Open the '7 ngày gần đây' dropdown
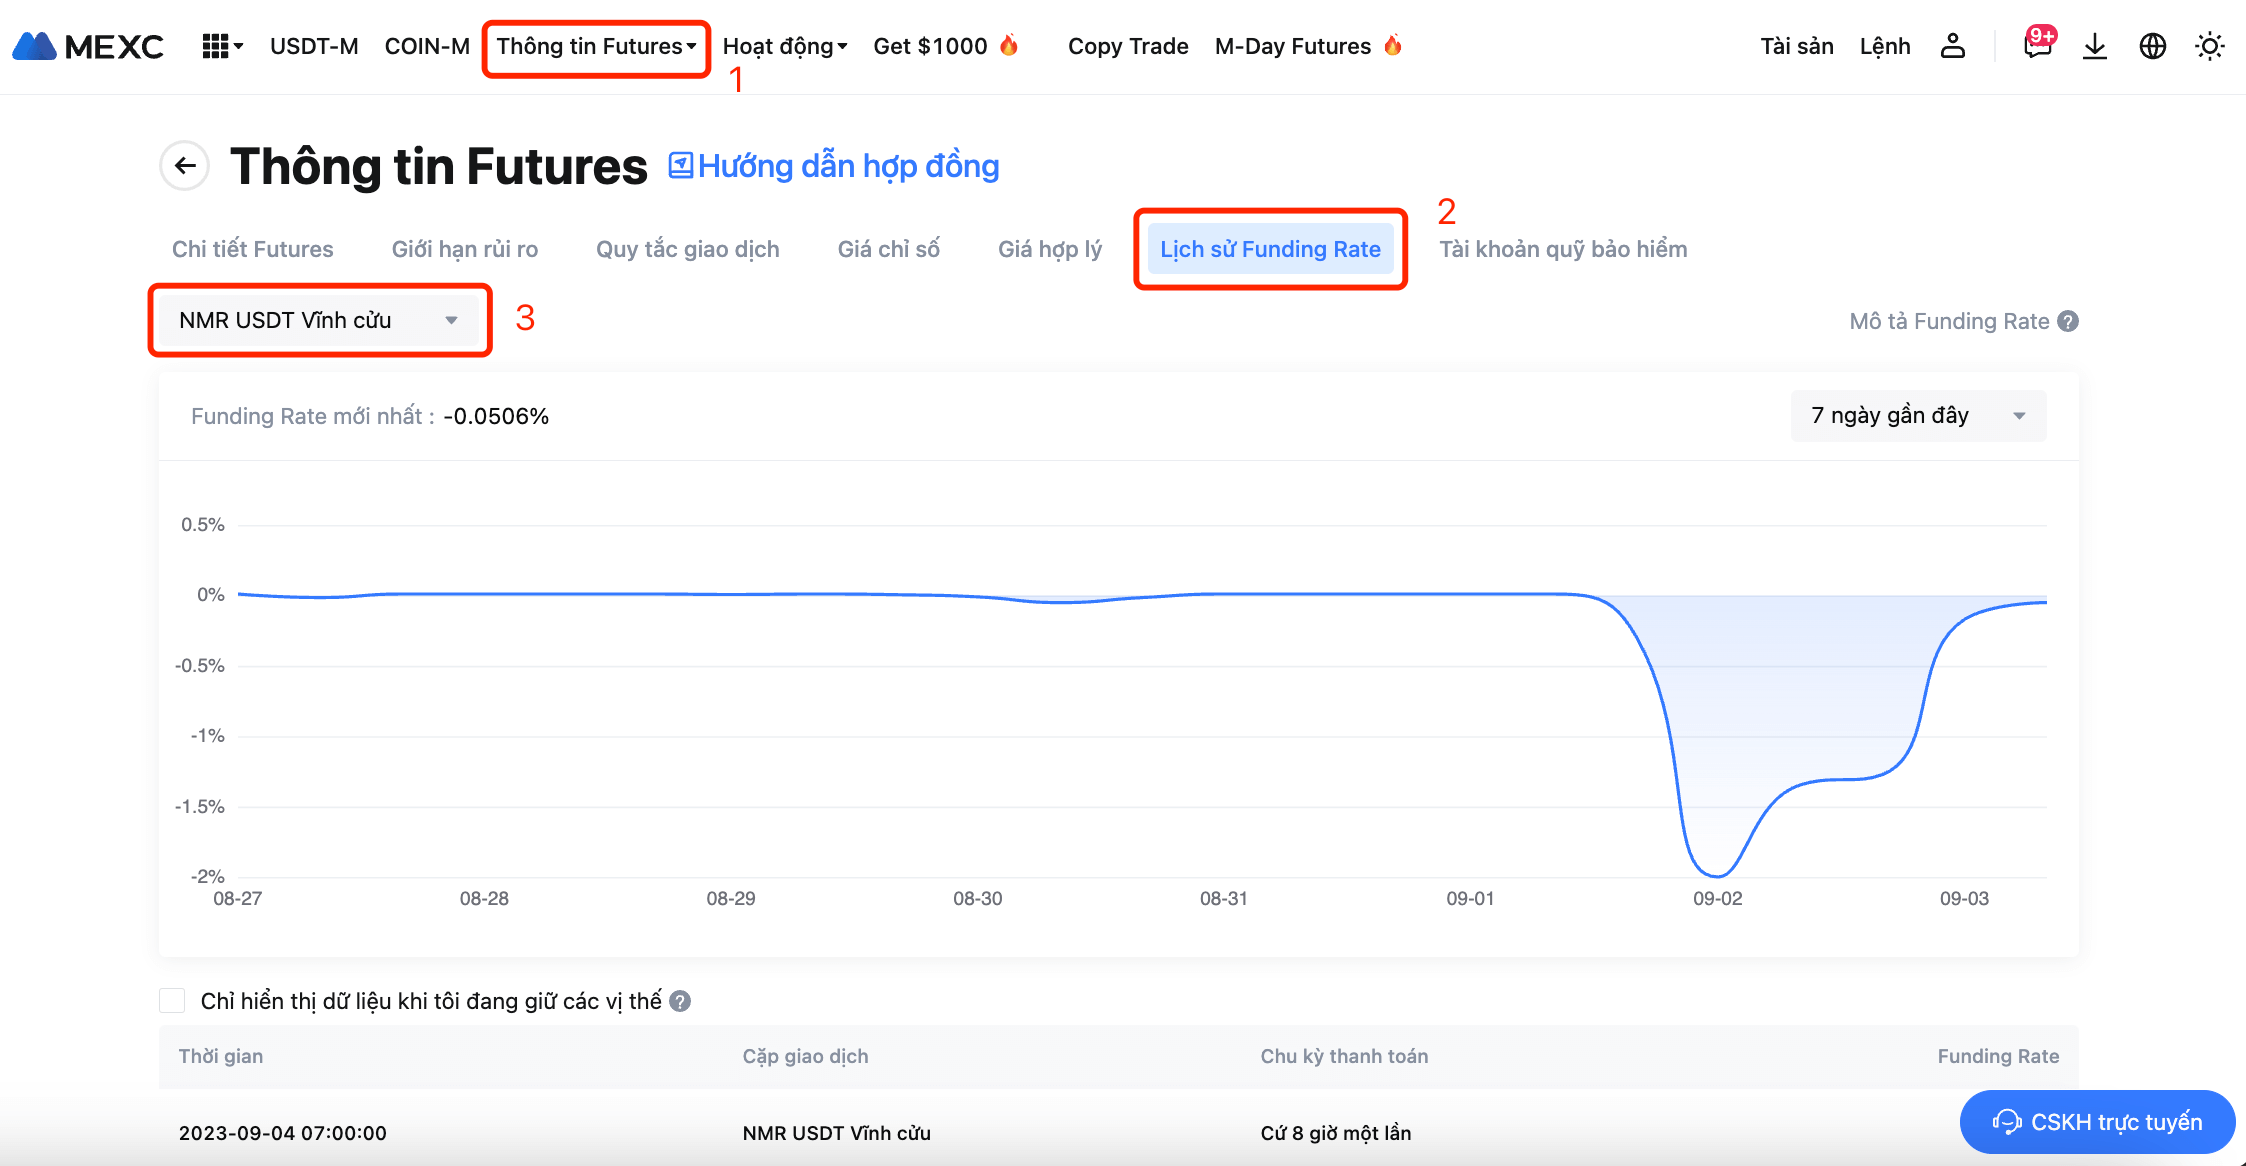 (1917, 416)
